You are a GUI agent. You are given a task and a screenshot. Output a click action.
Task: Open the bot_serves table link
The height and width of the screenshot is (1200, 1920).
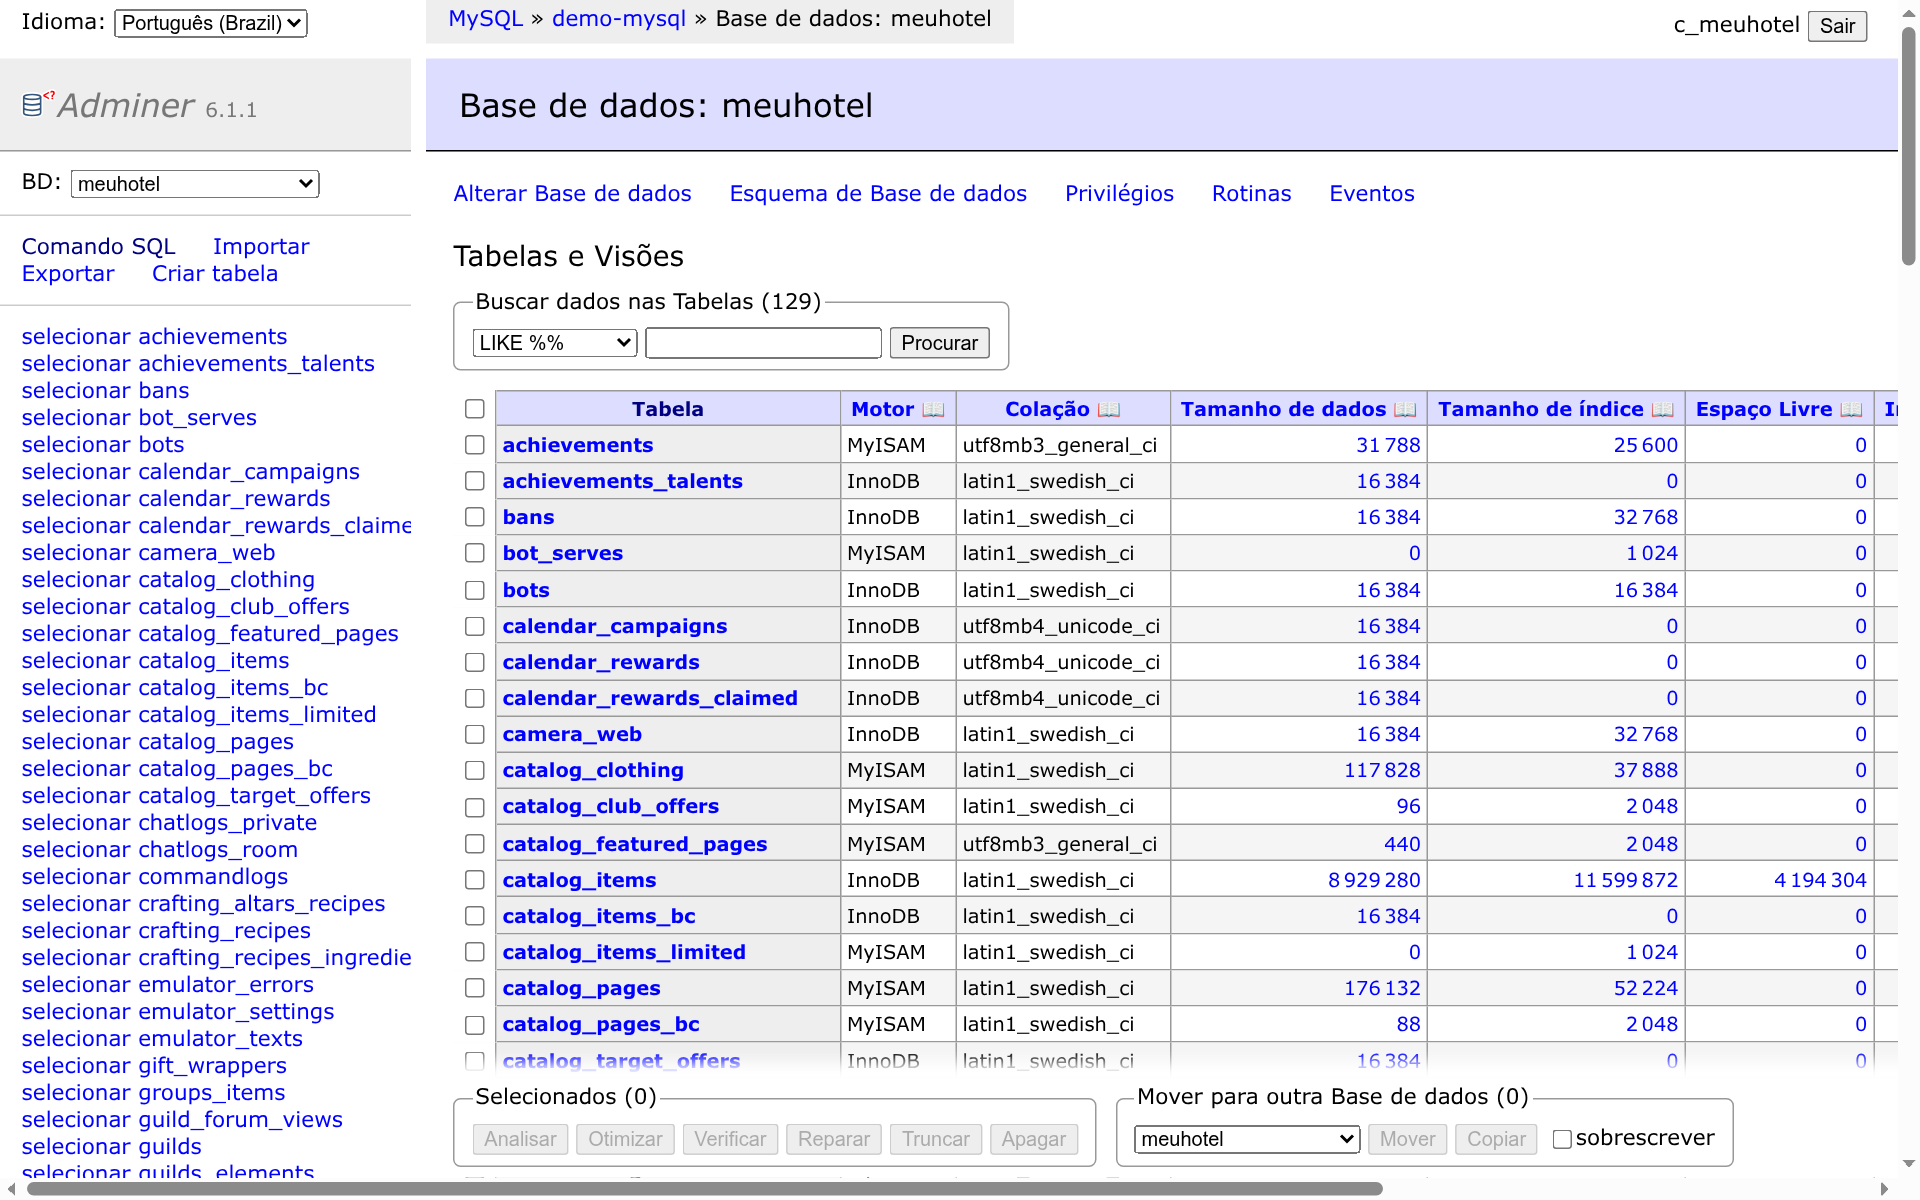tap(562, 553)
